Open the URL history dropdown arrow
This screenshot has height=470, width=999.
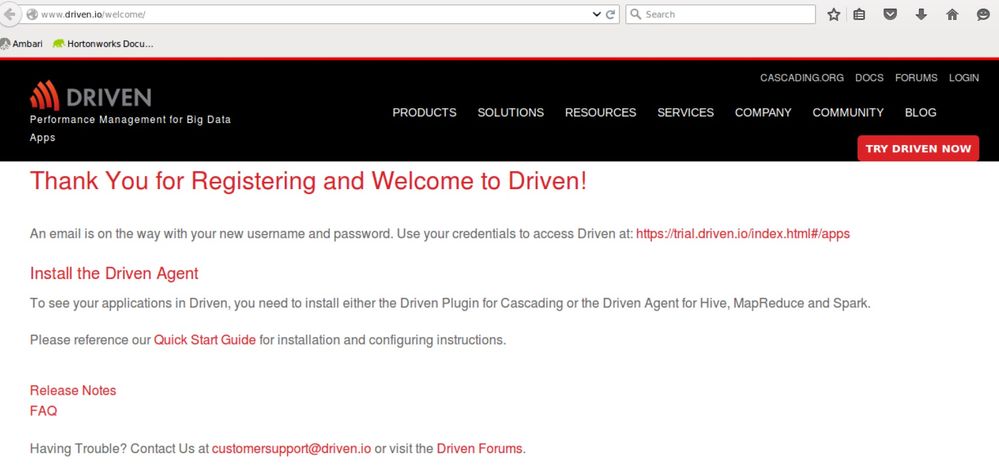(596, 14)
